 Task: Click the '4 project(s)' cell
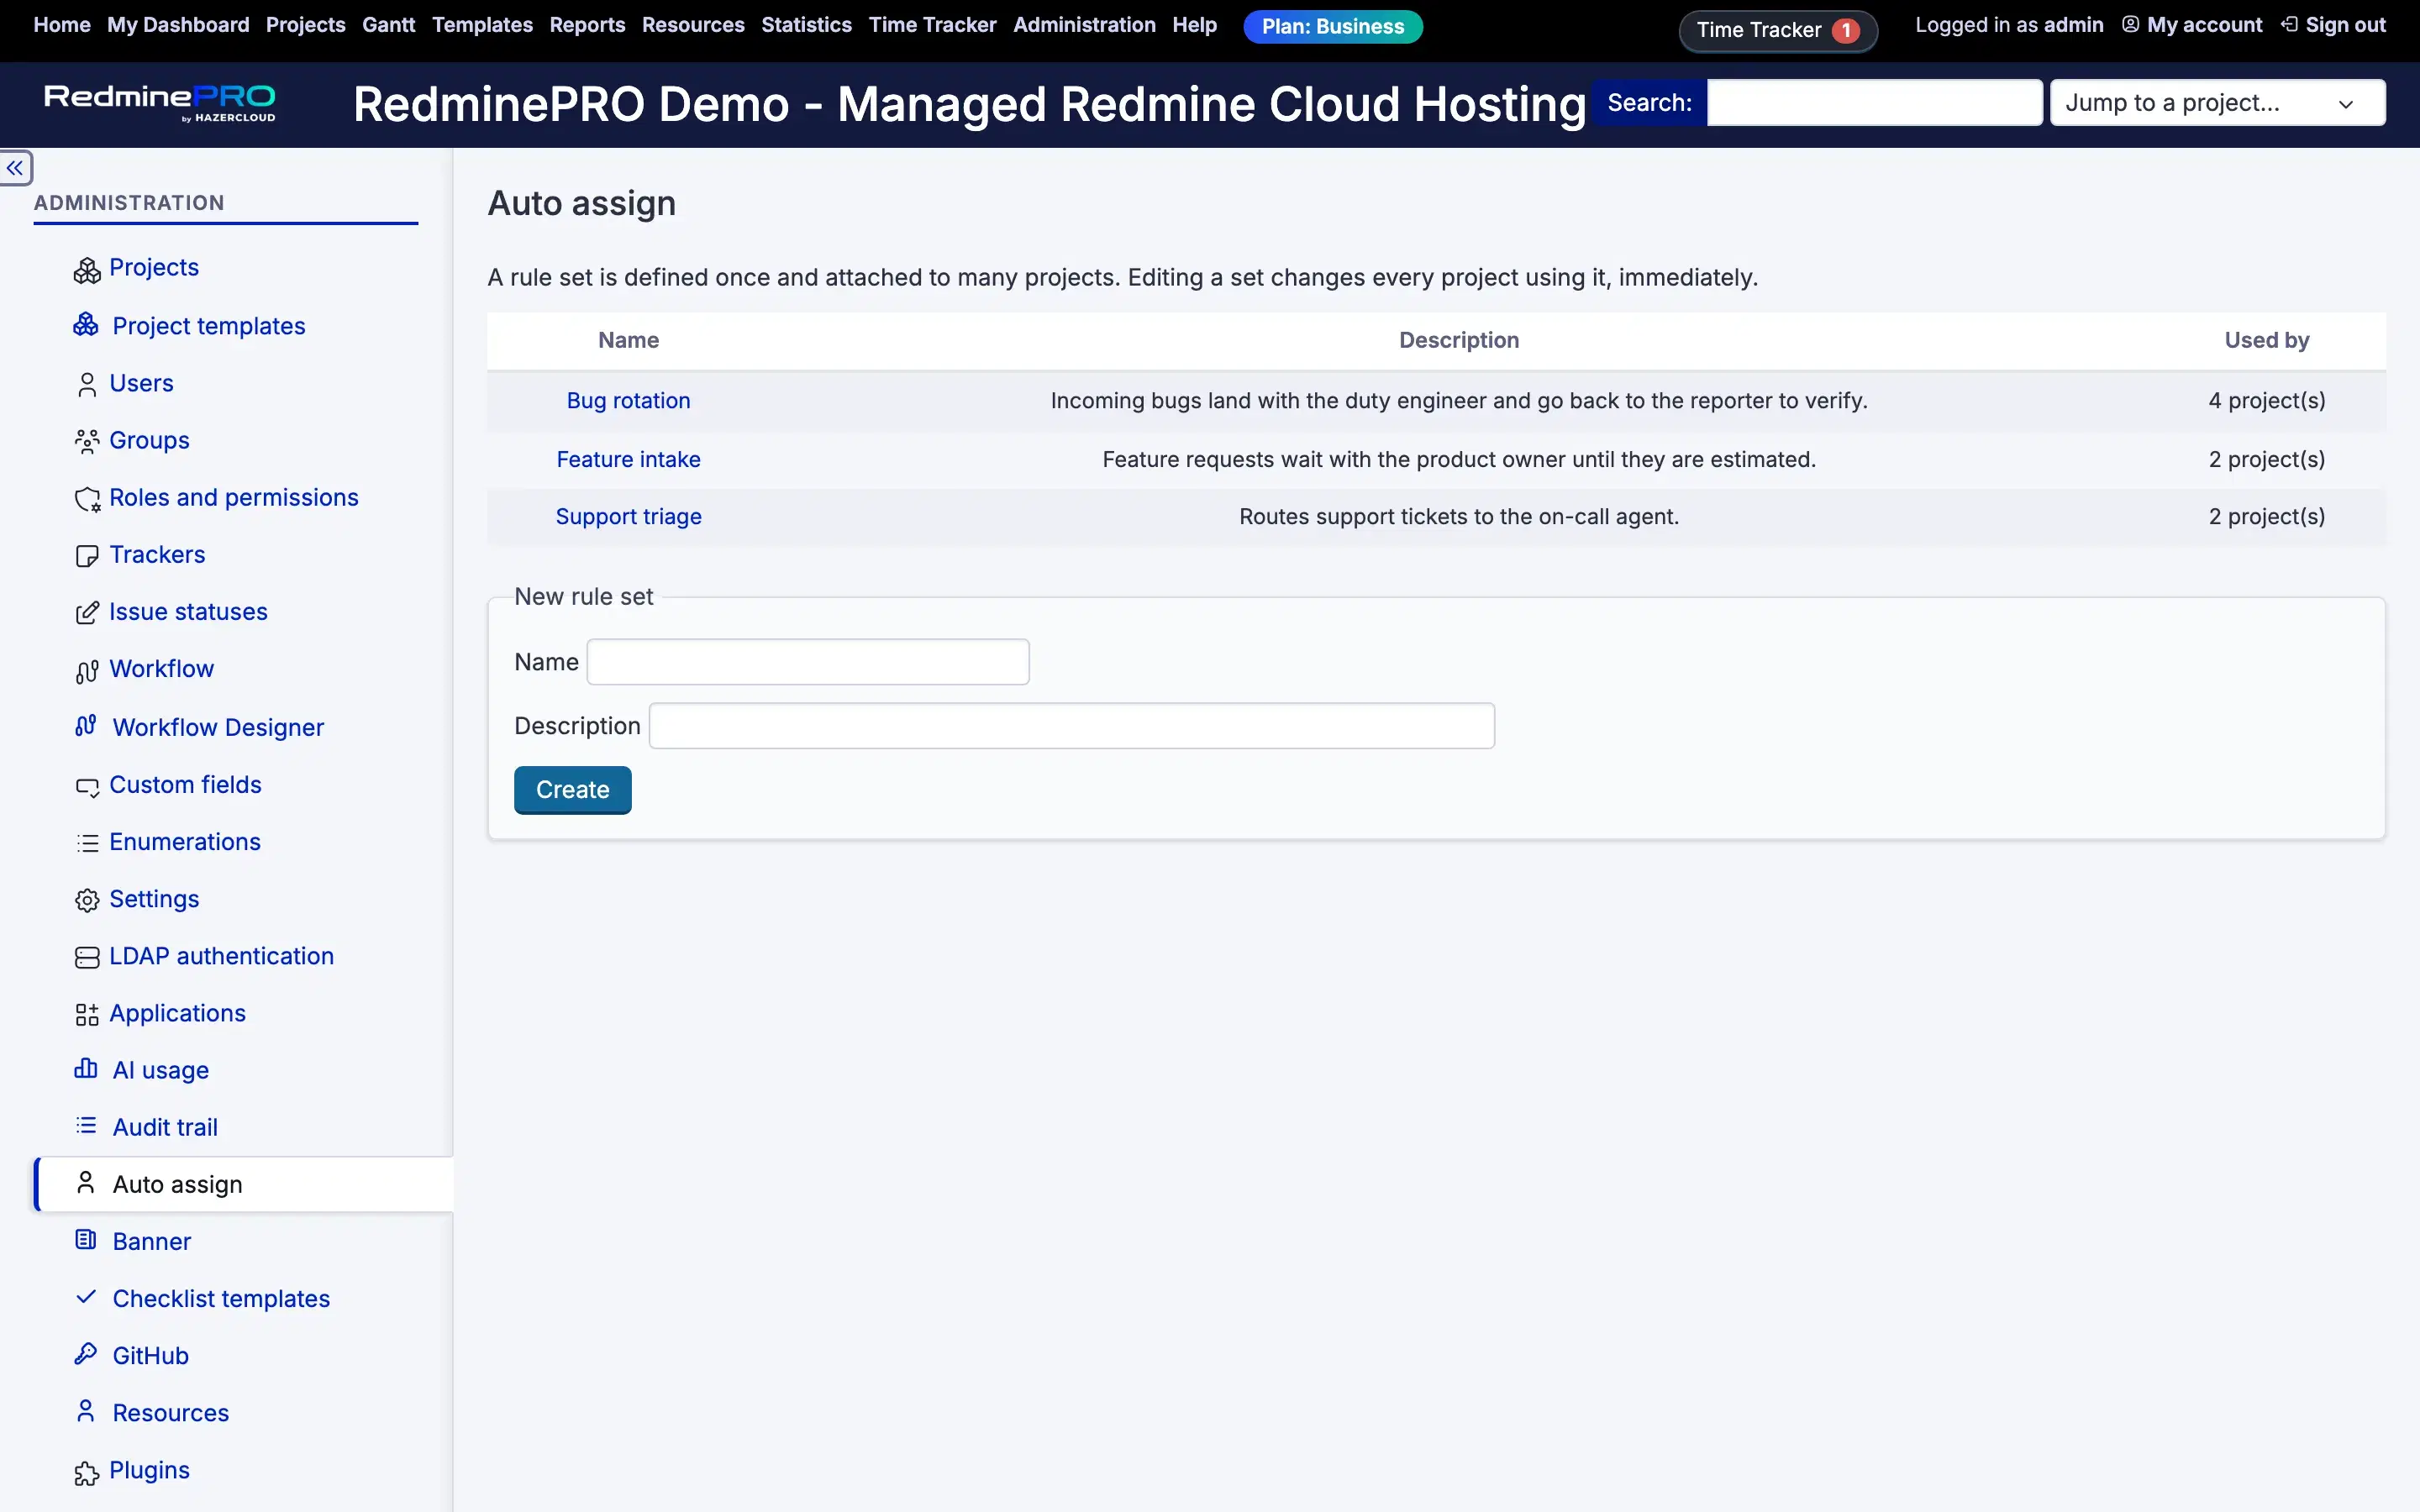(2266, 401)
